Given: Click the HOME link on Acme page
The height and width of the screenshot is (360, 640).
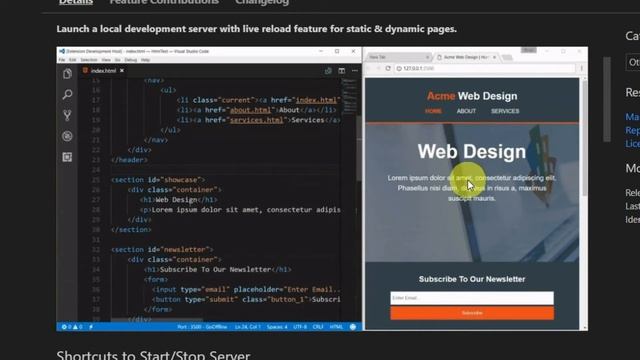Looking at the screenshot, I should coord(433,111).
